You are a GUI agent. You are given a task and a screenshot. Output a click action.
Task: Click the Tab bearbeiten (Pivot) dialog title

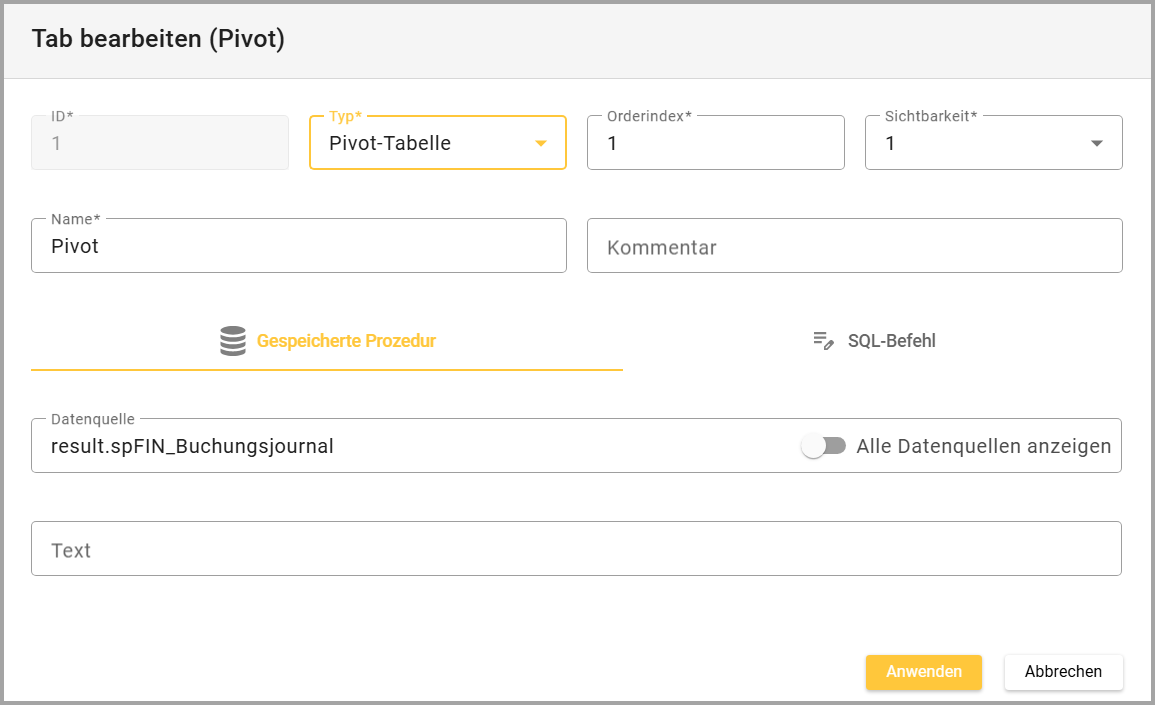click(x=158, y=39)
